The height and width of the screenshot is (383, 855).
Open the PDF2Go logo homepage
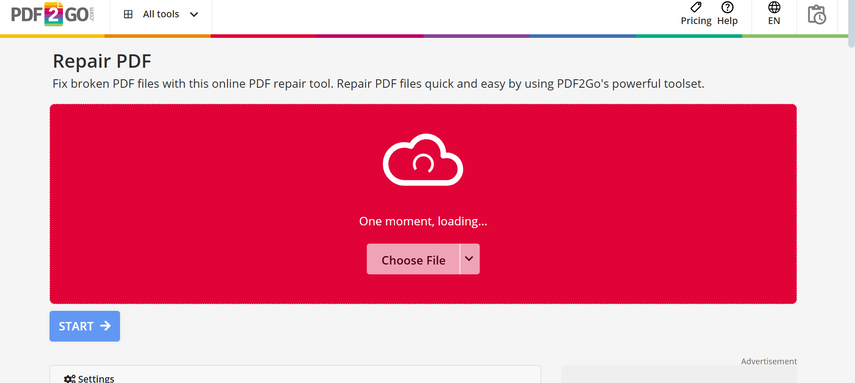click(53, 14)
